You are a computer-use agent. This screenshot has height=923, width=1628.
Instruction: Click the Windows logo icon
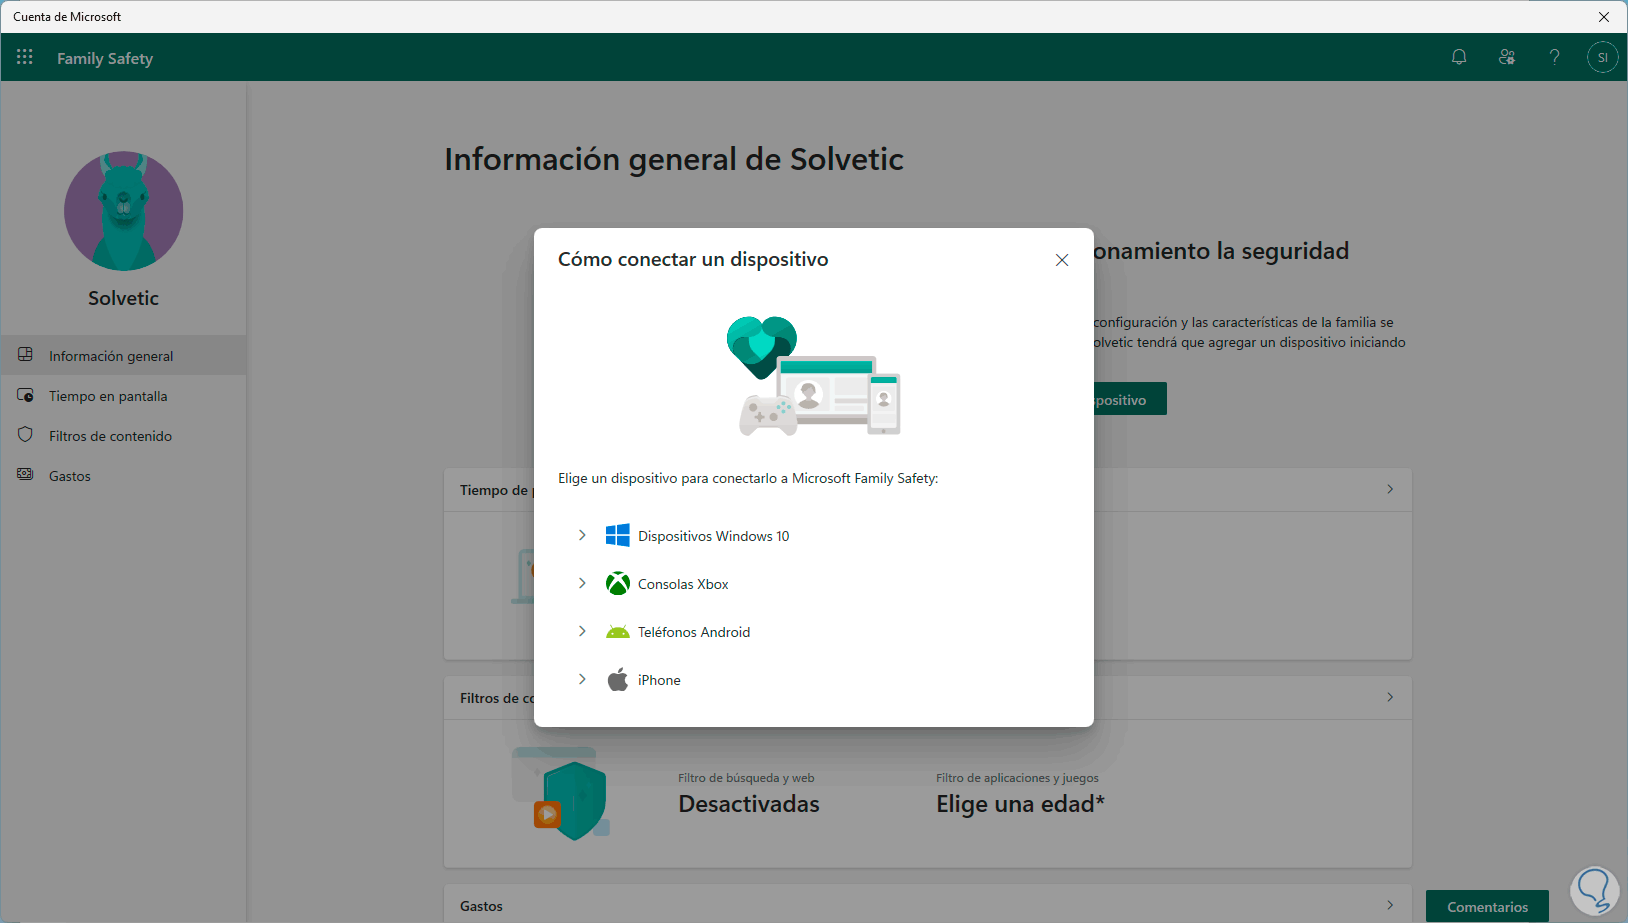tap(618, 535)
